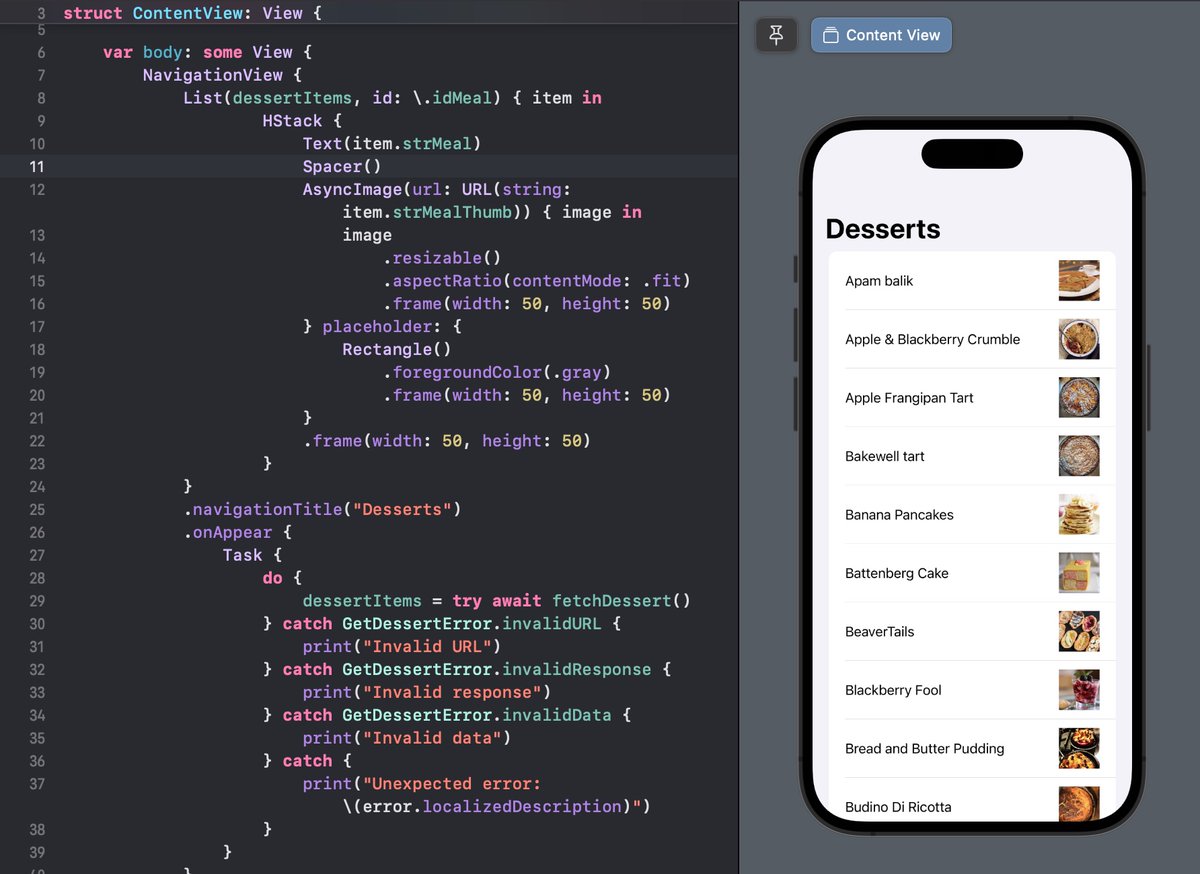The width and height of the screenshot is (1200, 874).
Task: Click line number 29 gutter to add breakpoint
Action: coord(37,600)
